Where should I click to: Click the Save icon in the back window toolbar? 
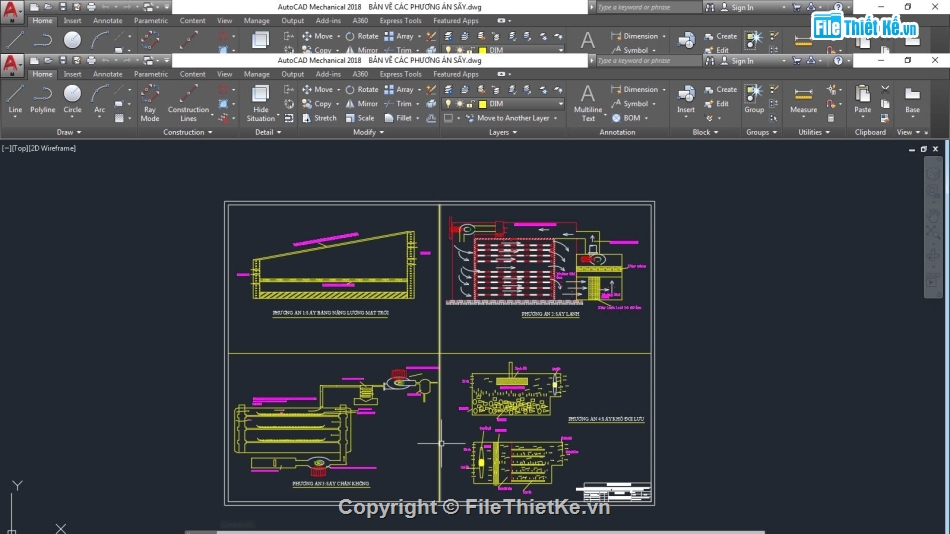coord(62,7)
